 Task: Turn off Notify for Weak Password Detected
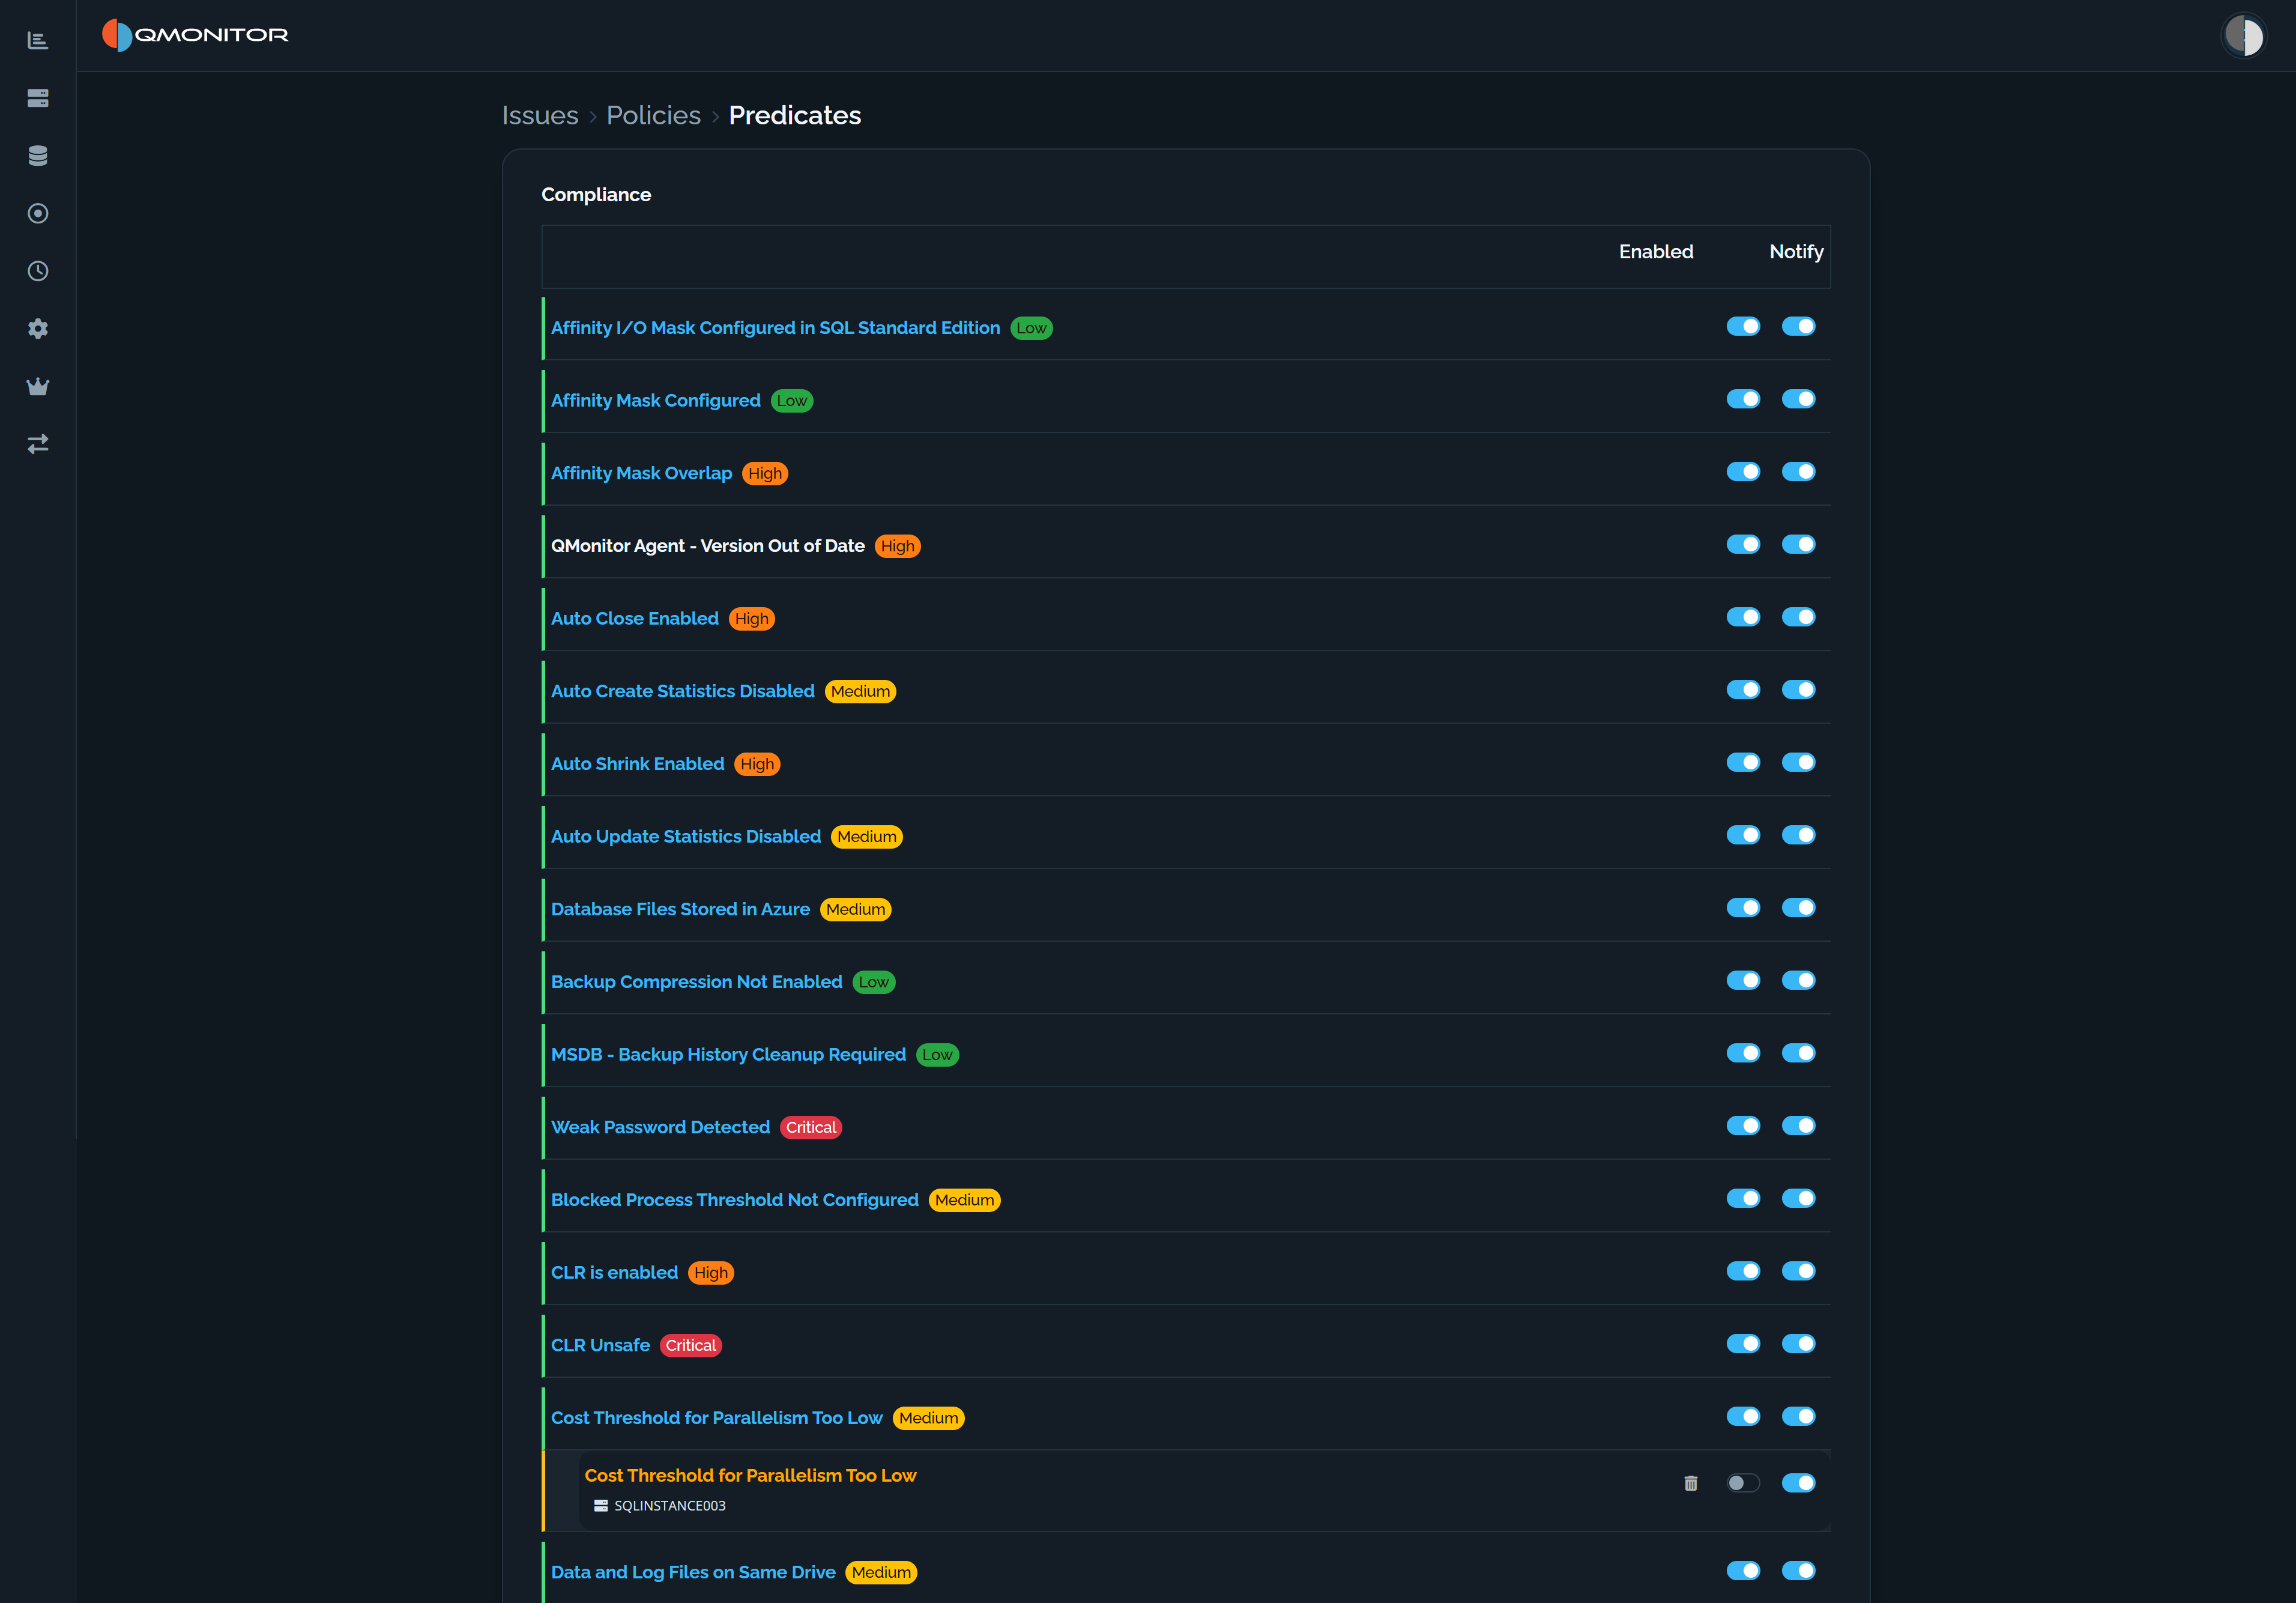pos(1798,1125)
